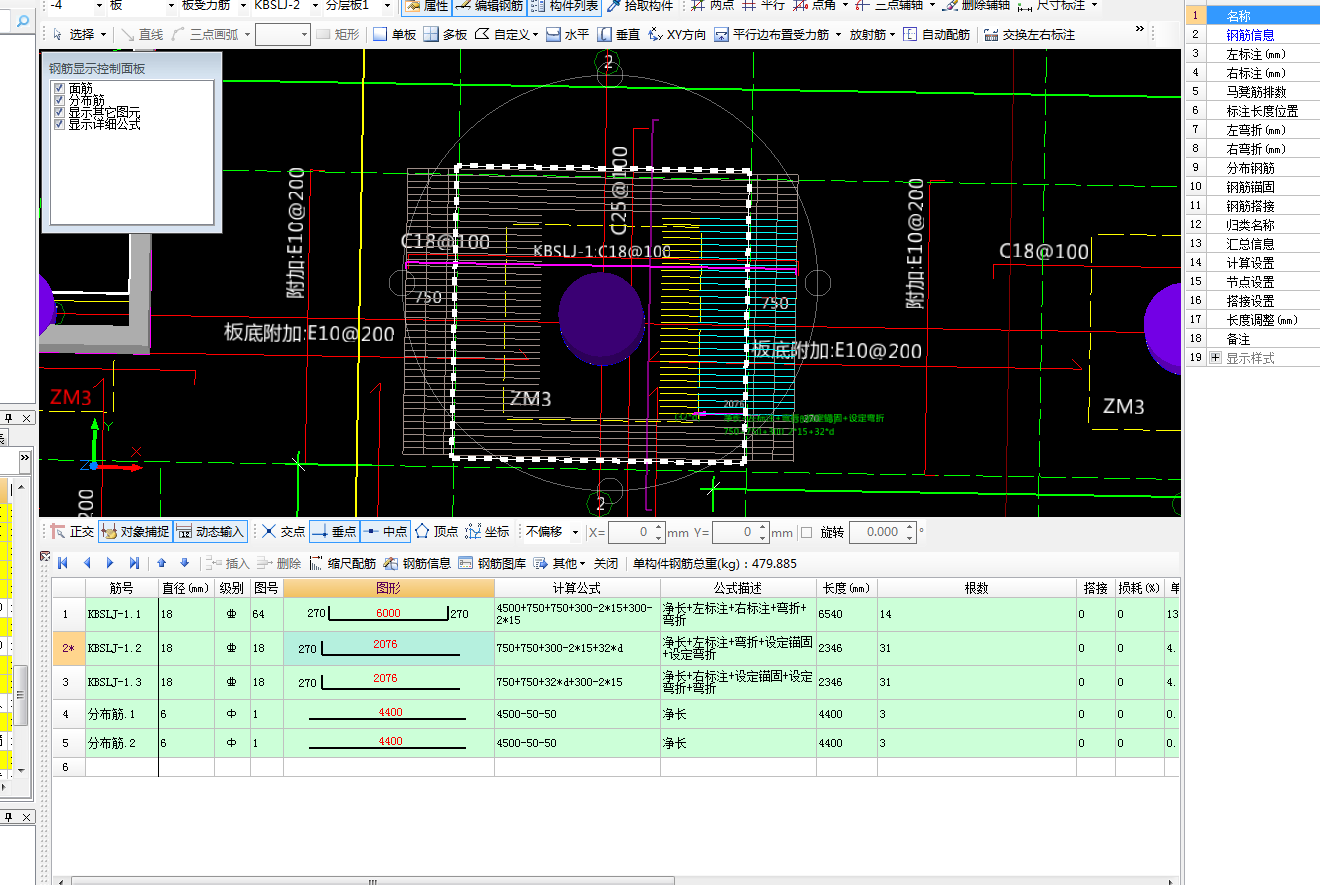Select 多板 multi-slab mode
The width and height of the screenshot is (1320, 885).
coord(445,34)
